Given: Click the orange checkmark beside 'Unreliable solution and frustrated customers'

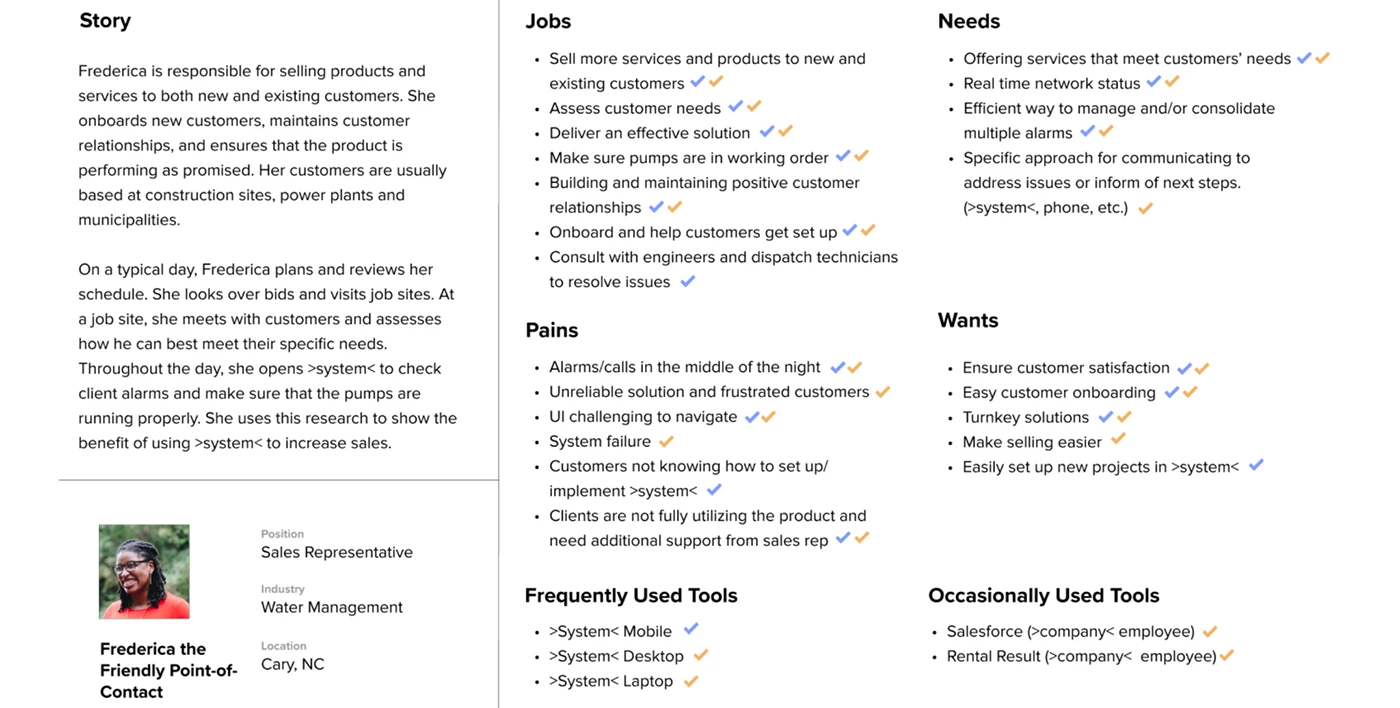Looking at the screenshot, I should point(882,391).
